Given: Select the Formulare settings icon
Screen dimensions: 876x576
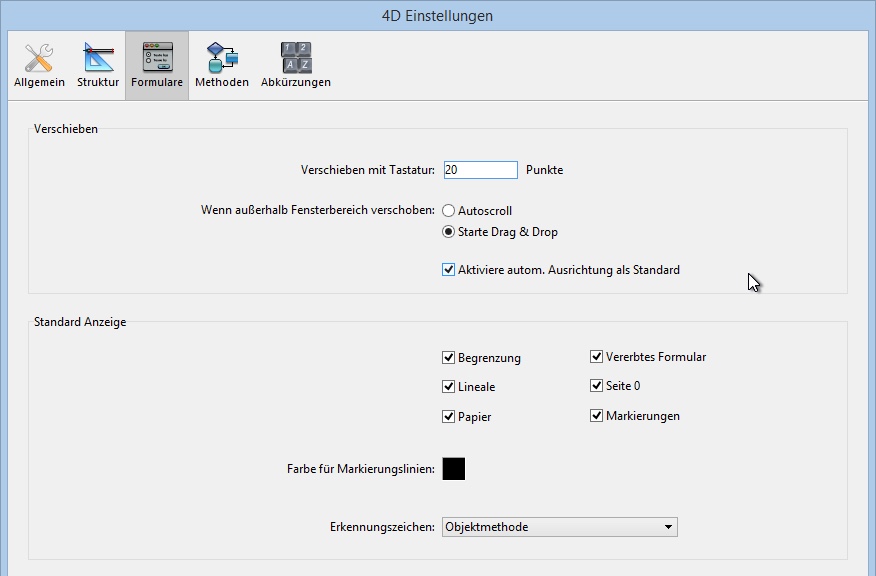Looking at the screenshot, I should coord(157,65).
